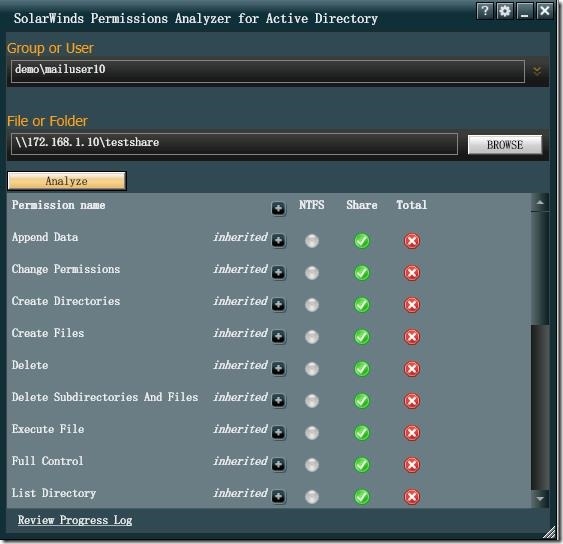The image size is (563, 544).
Task: Expand List Directory row plus button
Action: [x=278, y=496]
